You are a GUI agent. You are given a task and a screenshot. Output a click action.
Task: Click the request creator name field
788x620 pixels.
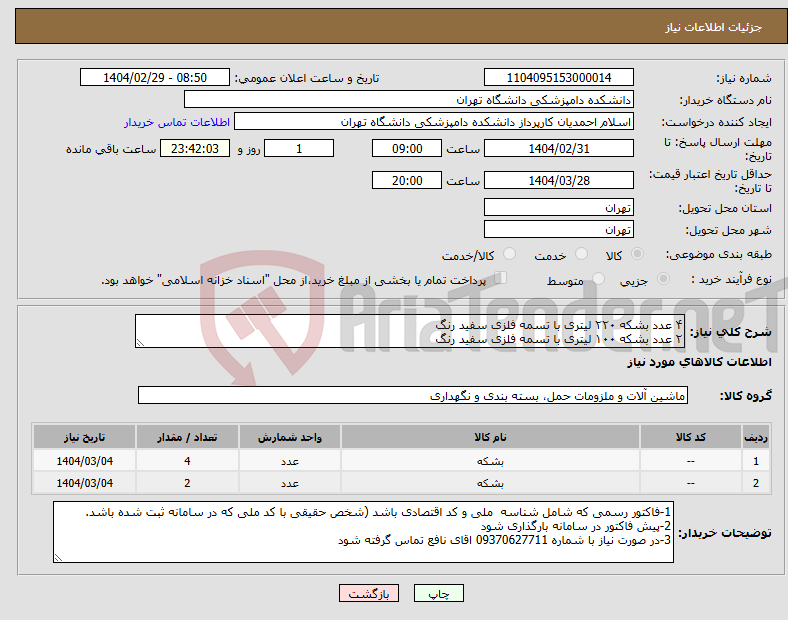click(x=434, y=122)
